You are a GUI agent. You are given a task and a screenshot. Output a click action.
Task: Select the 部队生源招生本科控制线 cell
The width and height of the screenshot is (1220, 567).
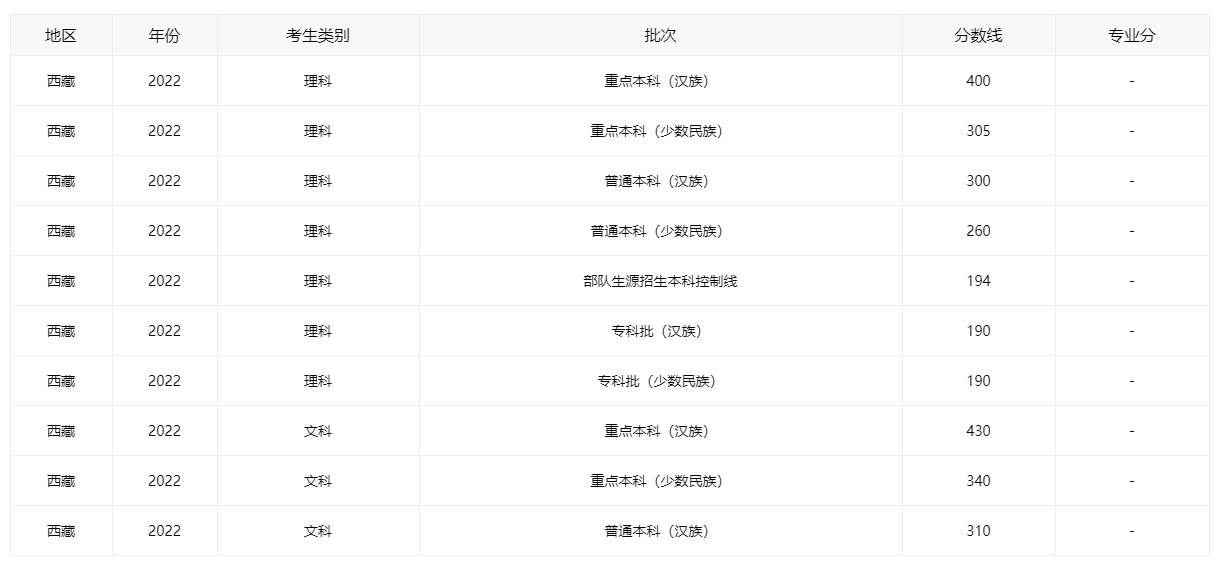[660, 281]
